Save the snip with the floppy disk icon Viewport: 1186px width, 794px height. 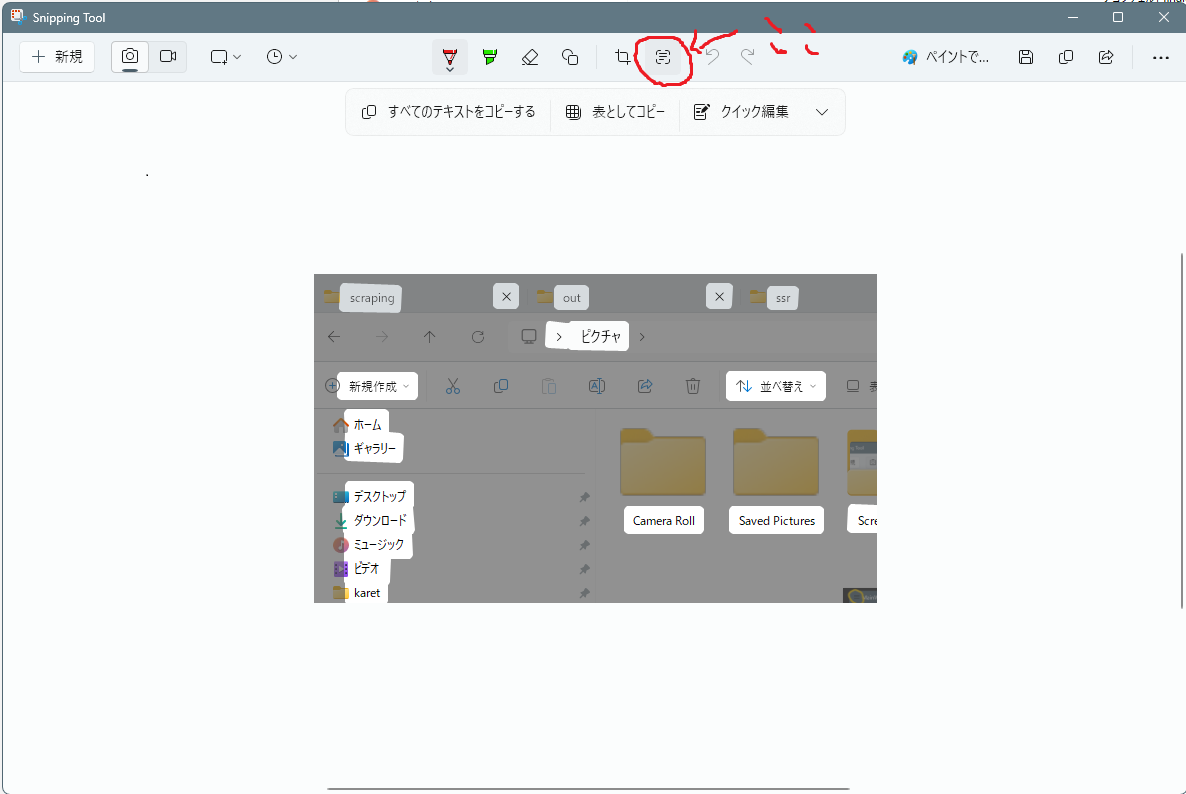point(1025,57)
